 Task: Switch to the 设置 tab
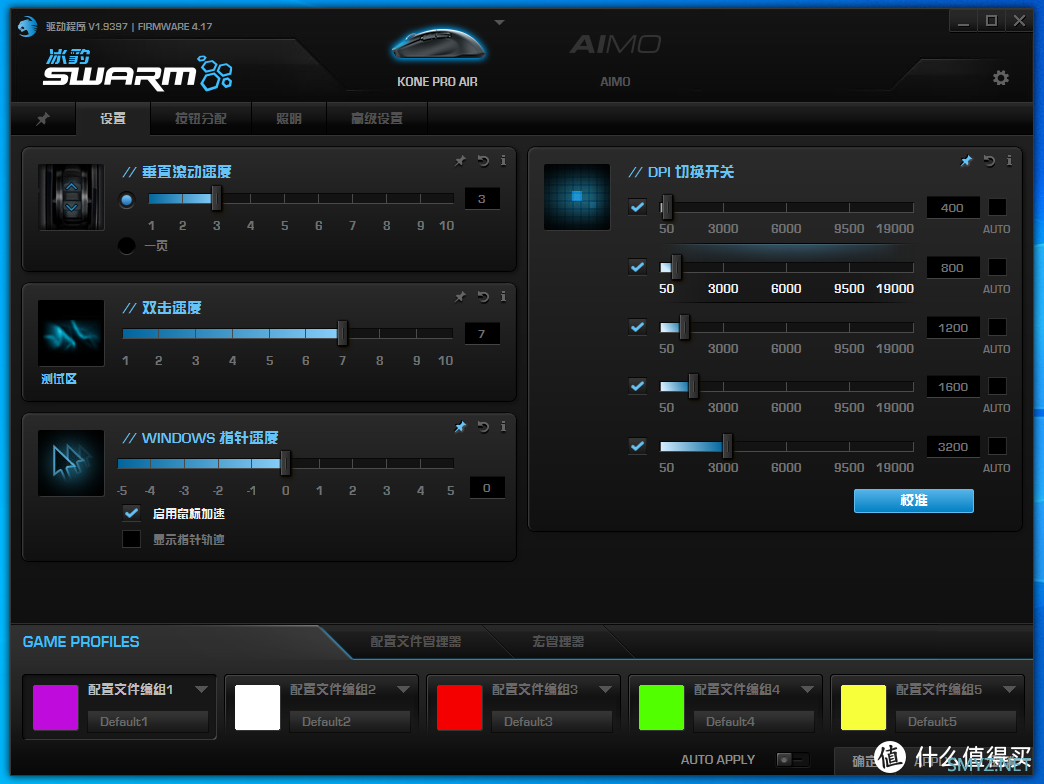click(x=113, y=118)
